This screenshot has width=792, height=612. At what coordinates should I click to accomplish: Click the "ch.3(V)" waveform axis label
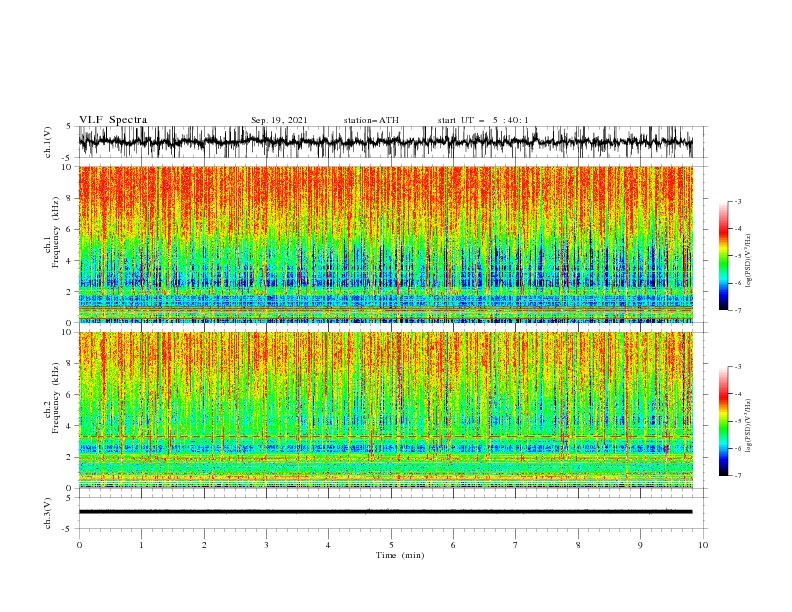pyautogui.click(x=48, y=513)
